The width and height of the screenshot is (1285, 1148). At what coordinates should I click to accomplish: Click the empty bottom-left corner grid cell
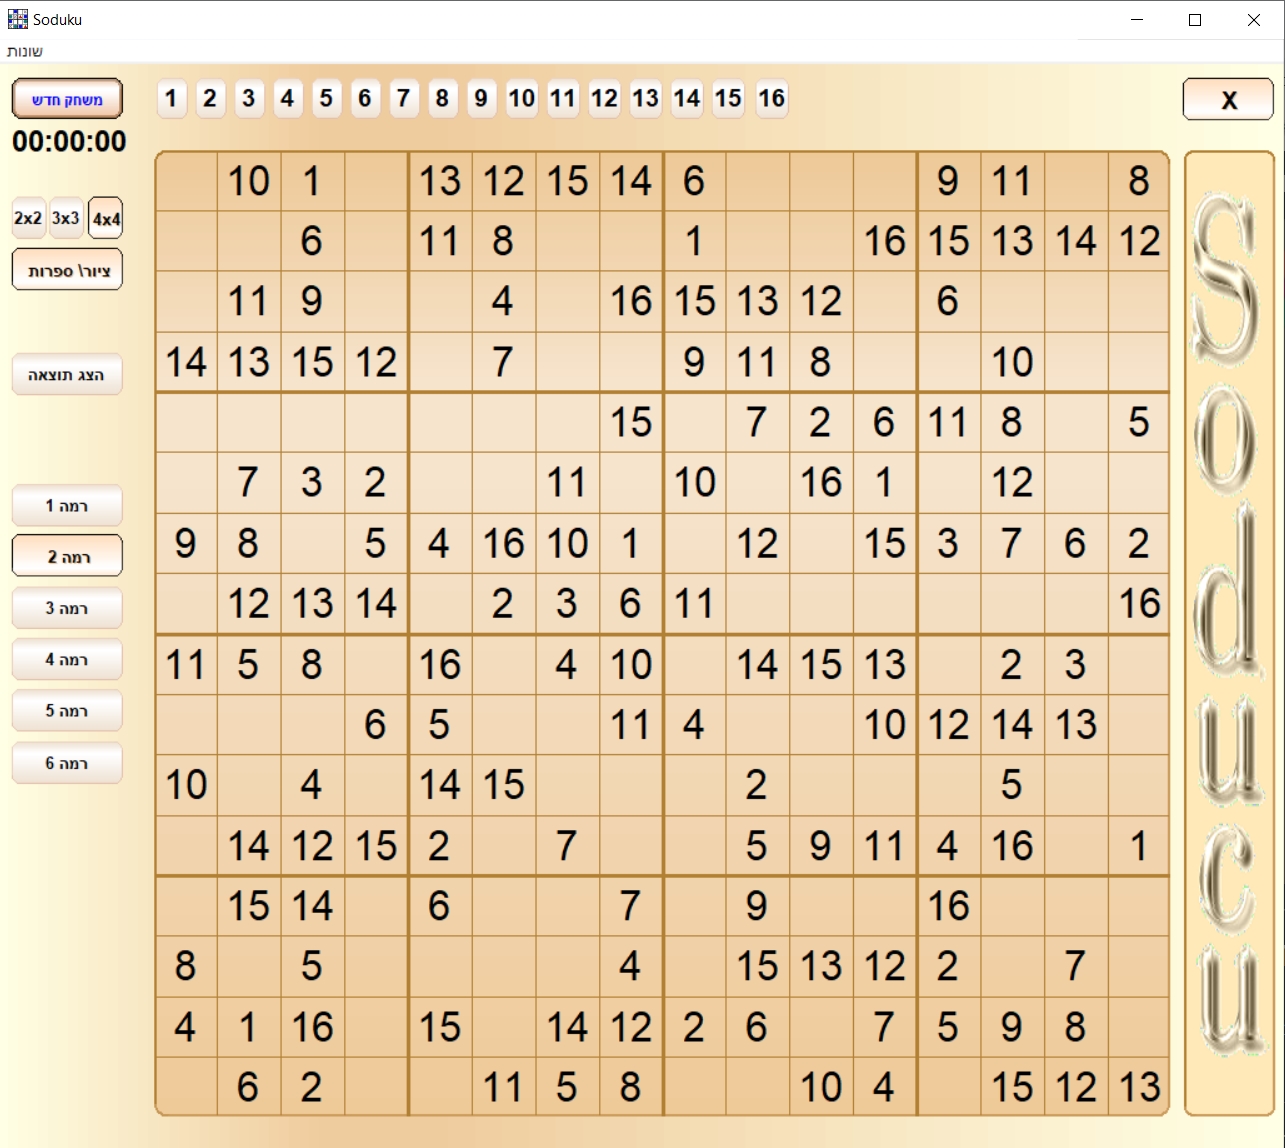[x=186, y=1087]
